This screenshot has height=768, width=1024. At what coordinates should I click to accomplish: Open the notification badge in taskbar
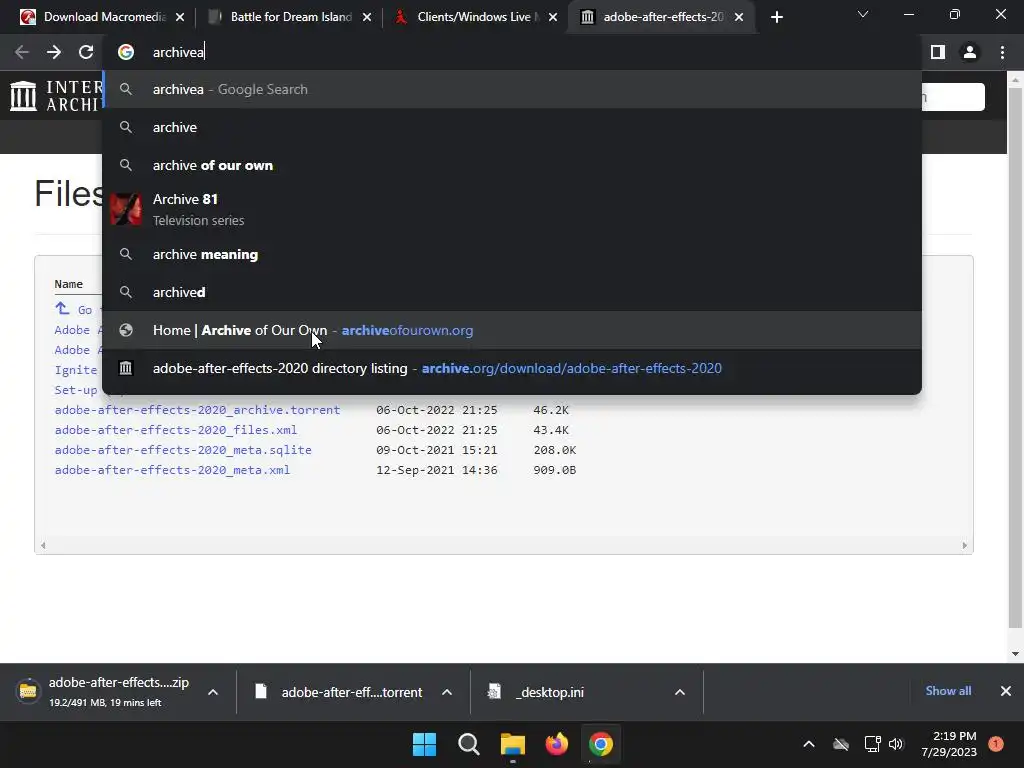tap(996, 743)
